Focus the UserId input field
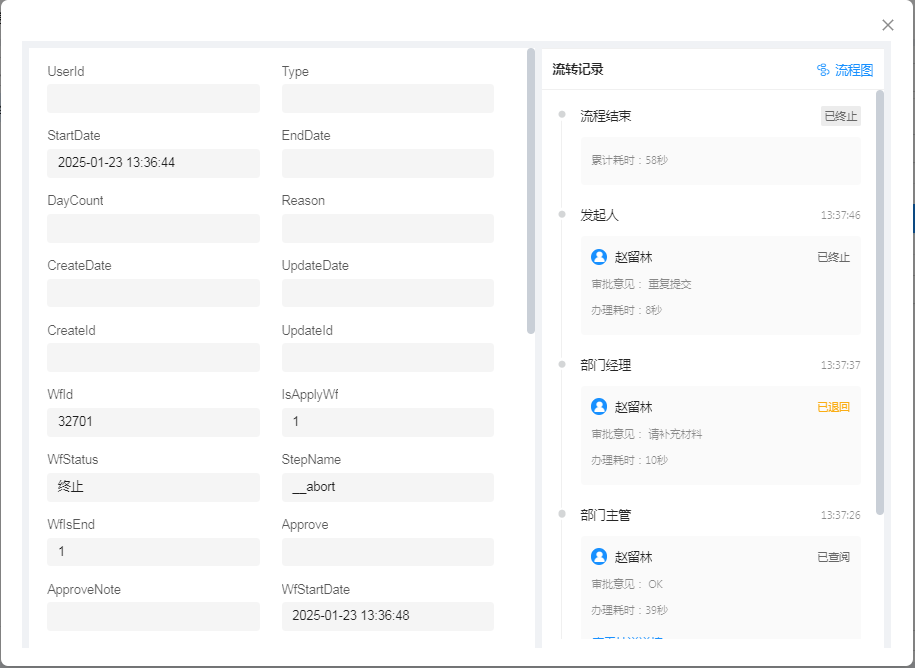The height and width of the screenshot is (668, 915). tap(153, 98)
